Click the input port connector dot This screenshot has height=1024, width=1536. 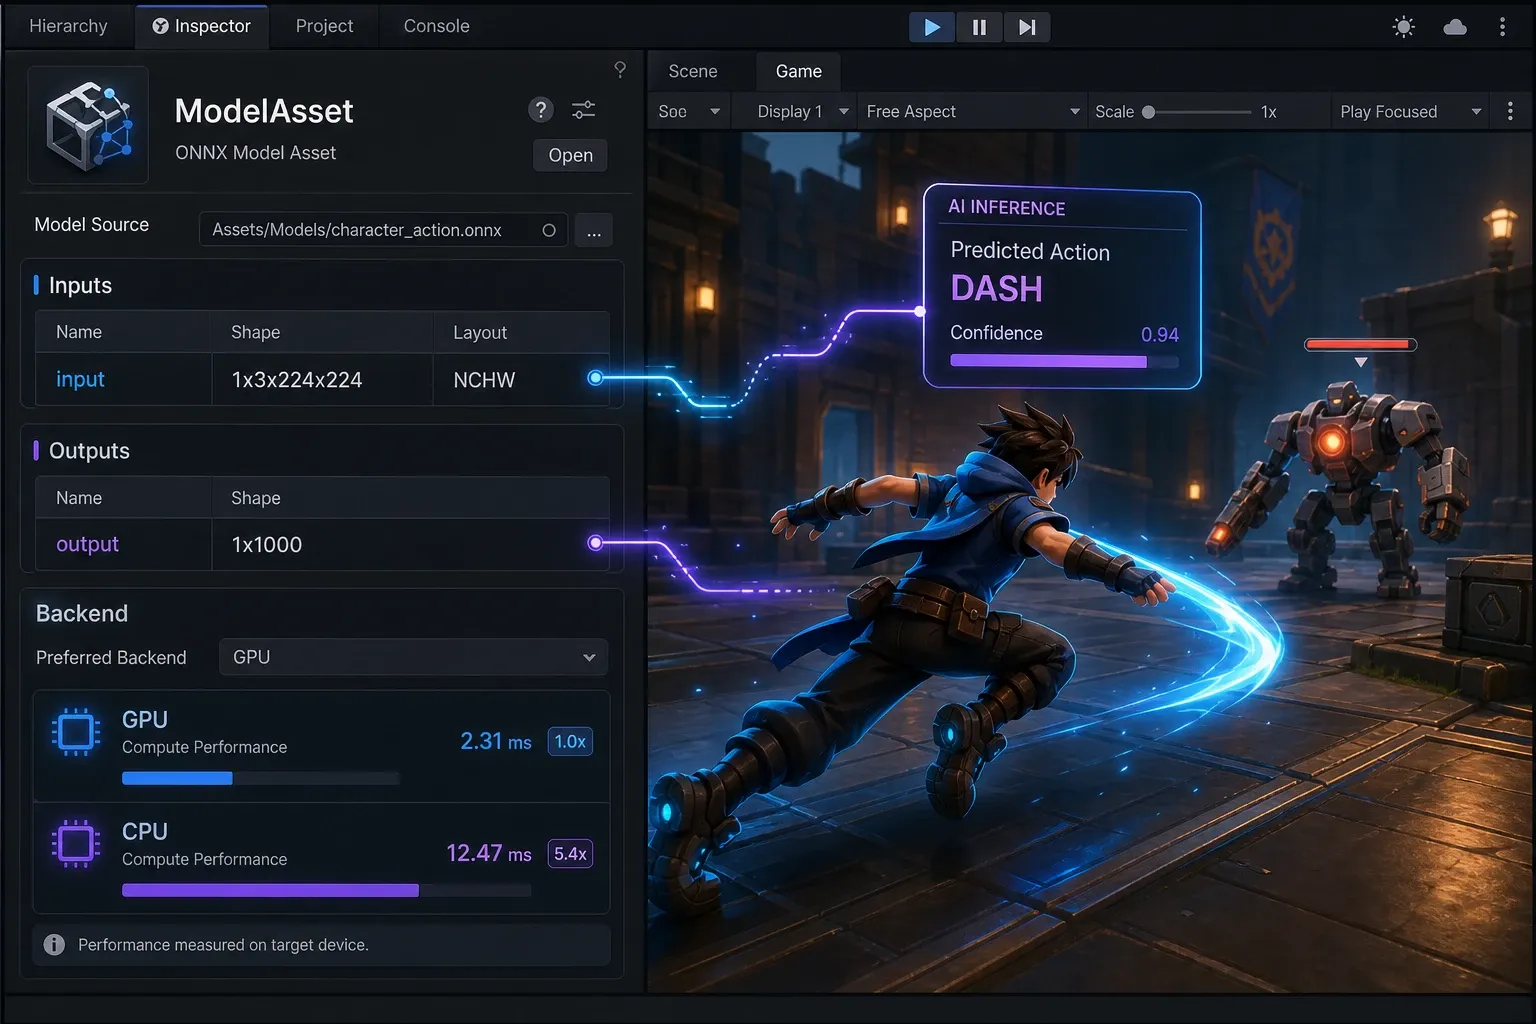coord(596,378)
